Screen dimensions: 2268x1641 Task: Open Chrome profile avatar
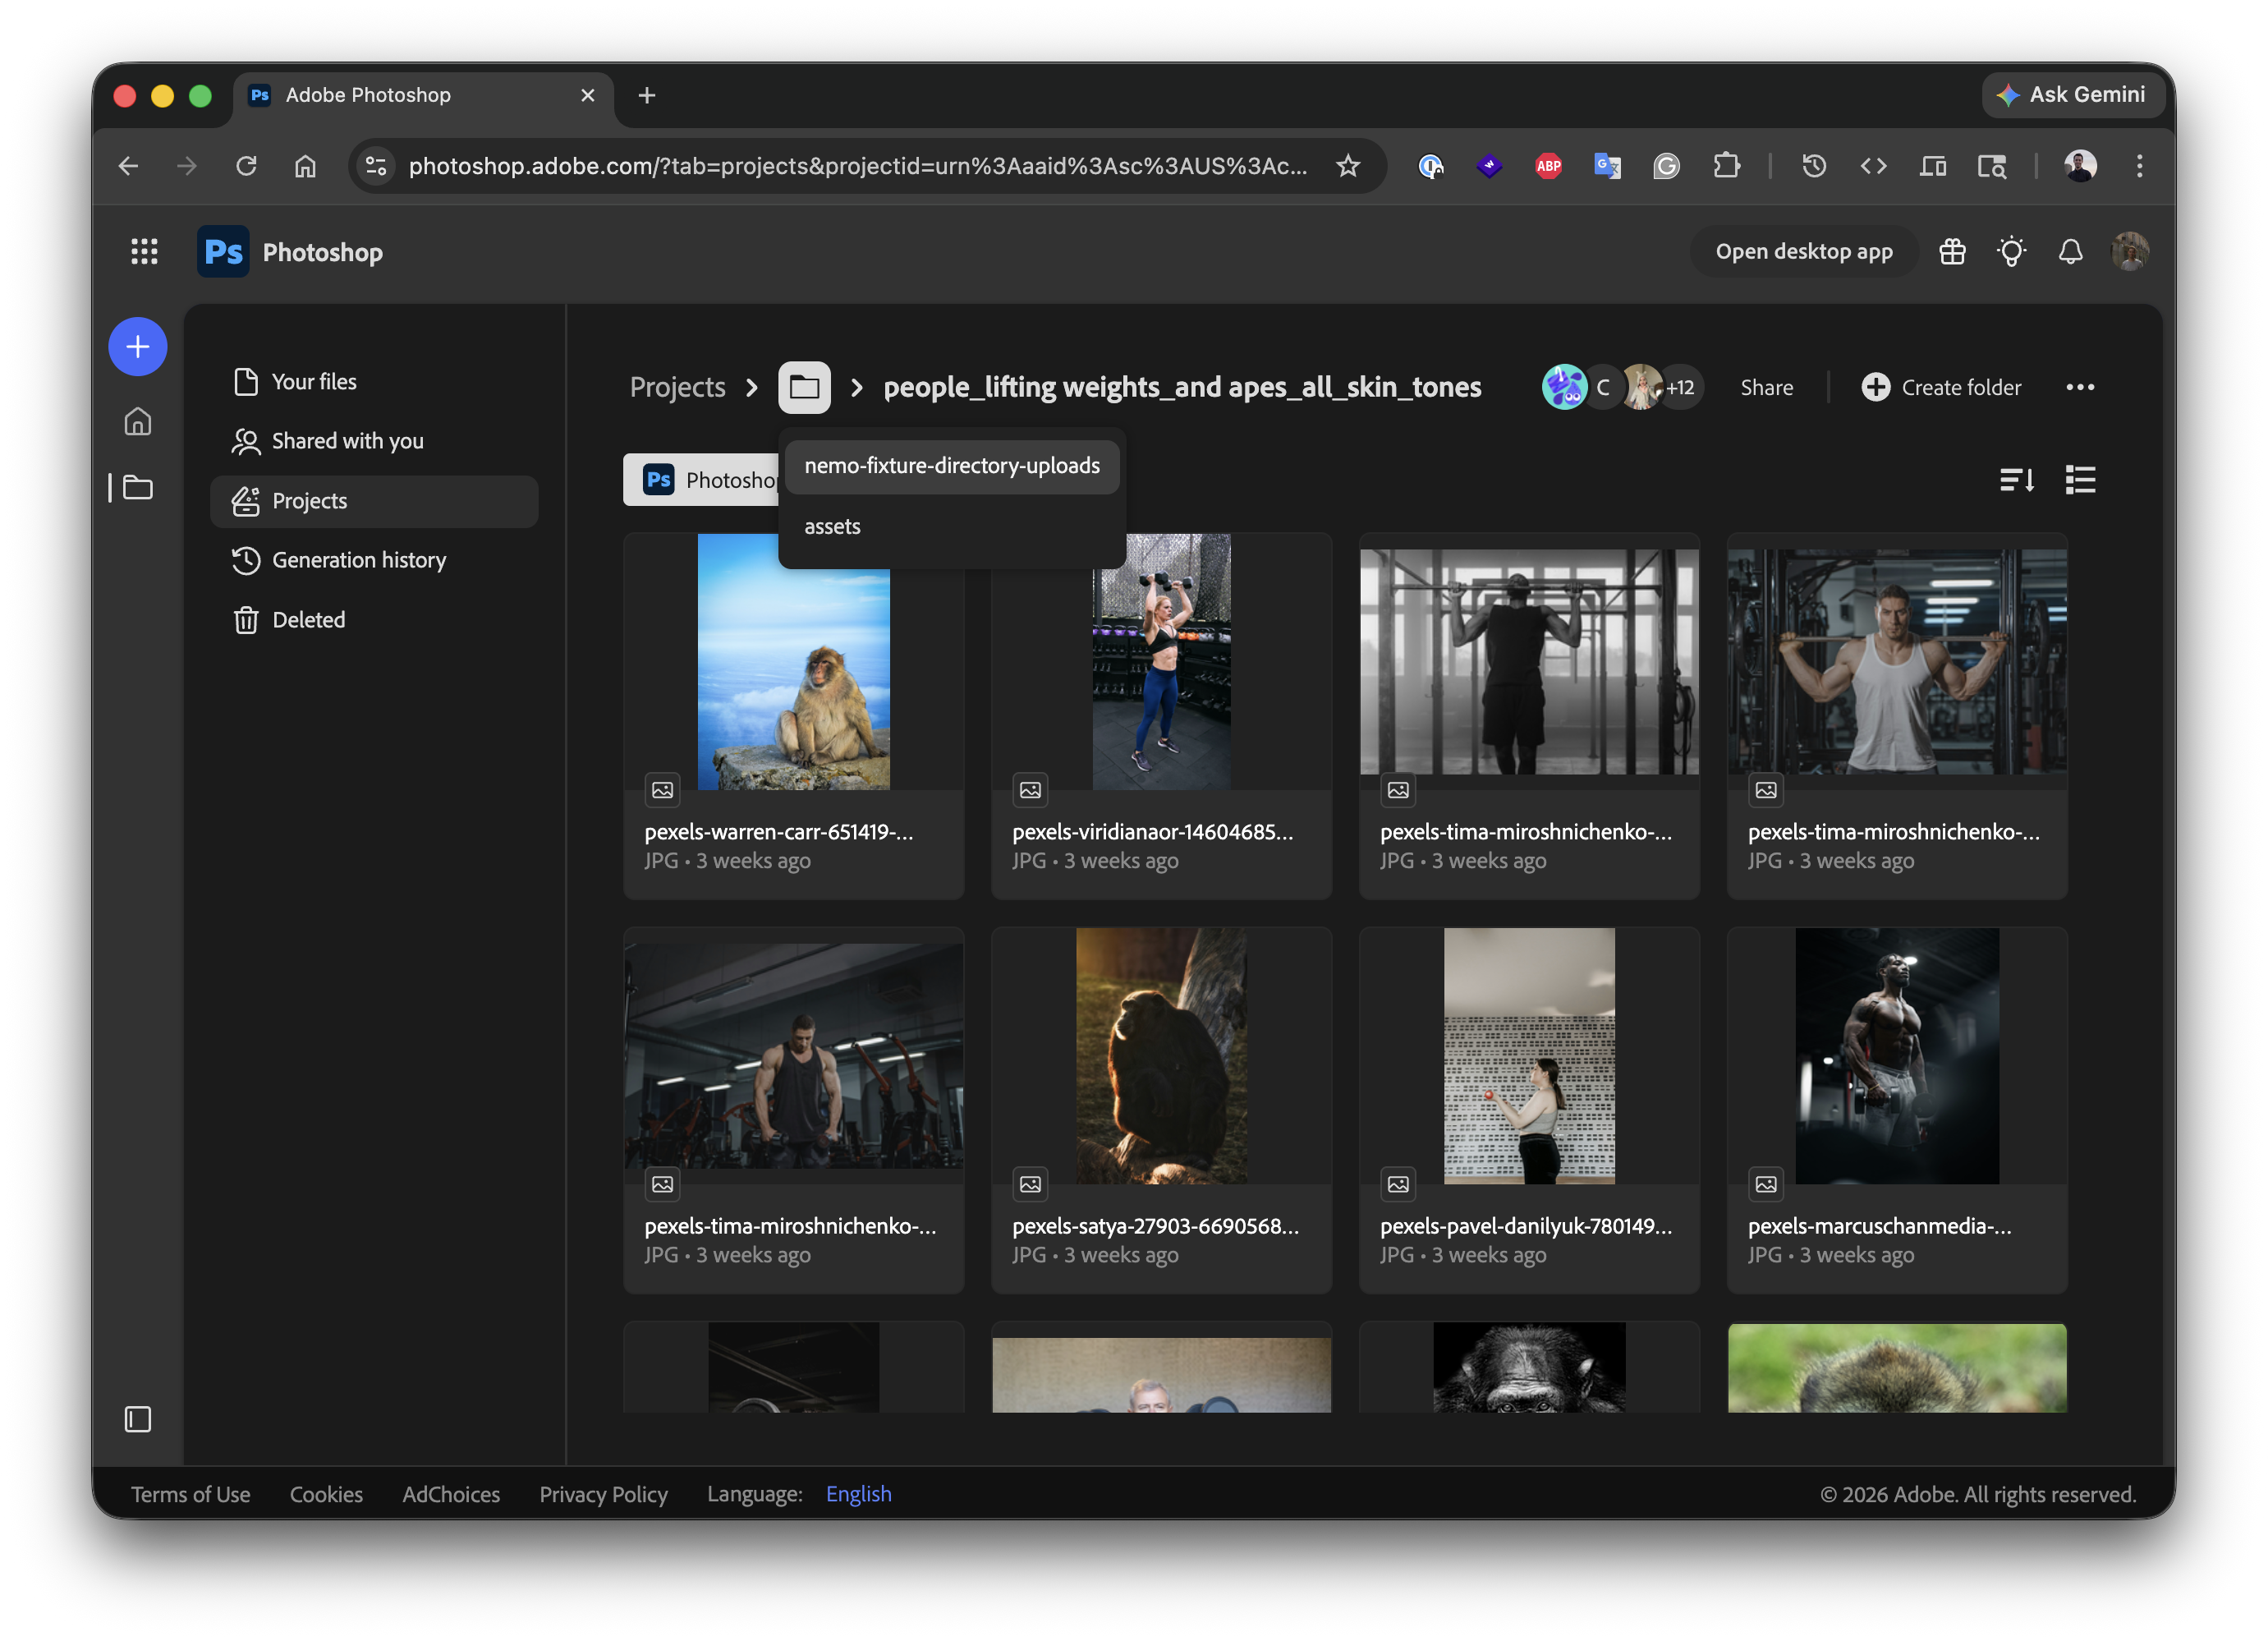point(2080,166)
